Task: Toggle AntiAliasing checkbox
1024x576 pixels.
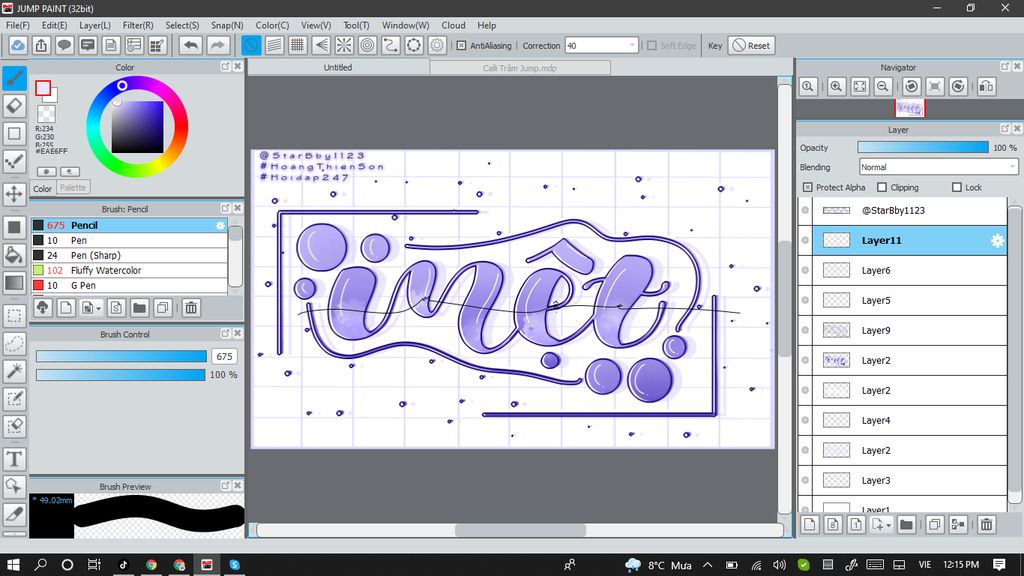Action: pos(462,46)
